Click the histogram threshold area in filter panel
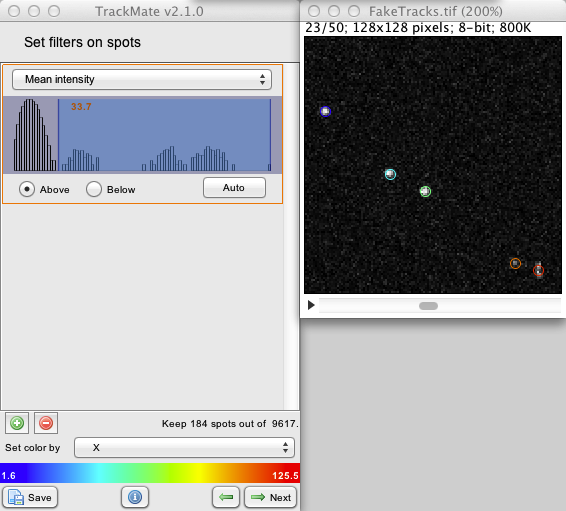566x511 pixels. pyautogui.click(x=142, y=135)
